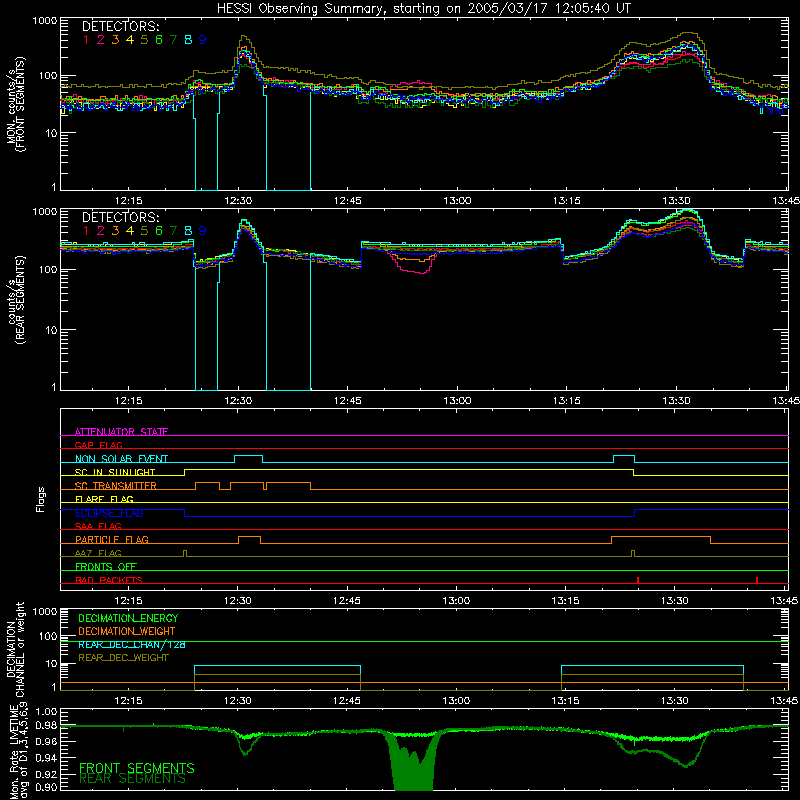This screenshot has width=800, height=800.
Task: Click 13:15 tick label under rear segments plot
Action: [x=566, y=401]
